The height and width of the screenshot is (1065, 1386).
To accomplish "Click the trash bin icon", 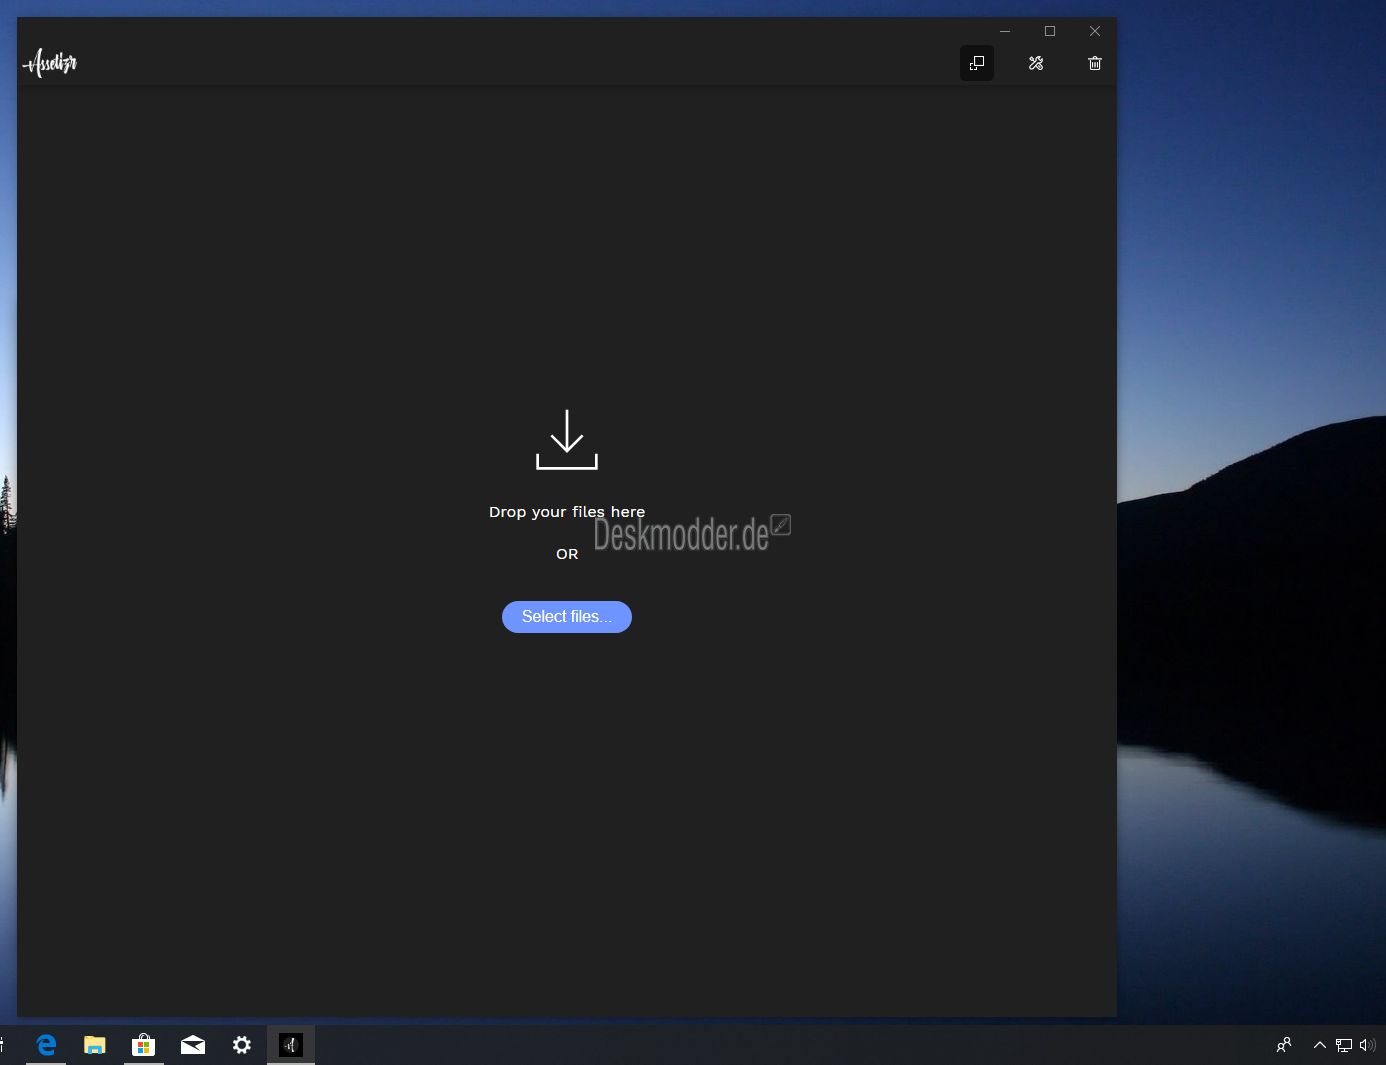I will tap(1095, 63).
